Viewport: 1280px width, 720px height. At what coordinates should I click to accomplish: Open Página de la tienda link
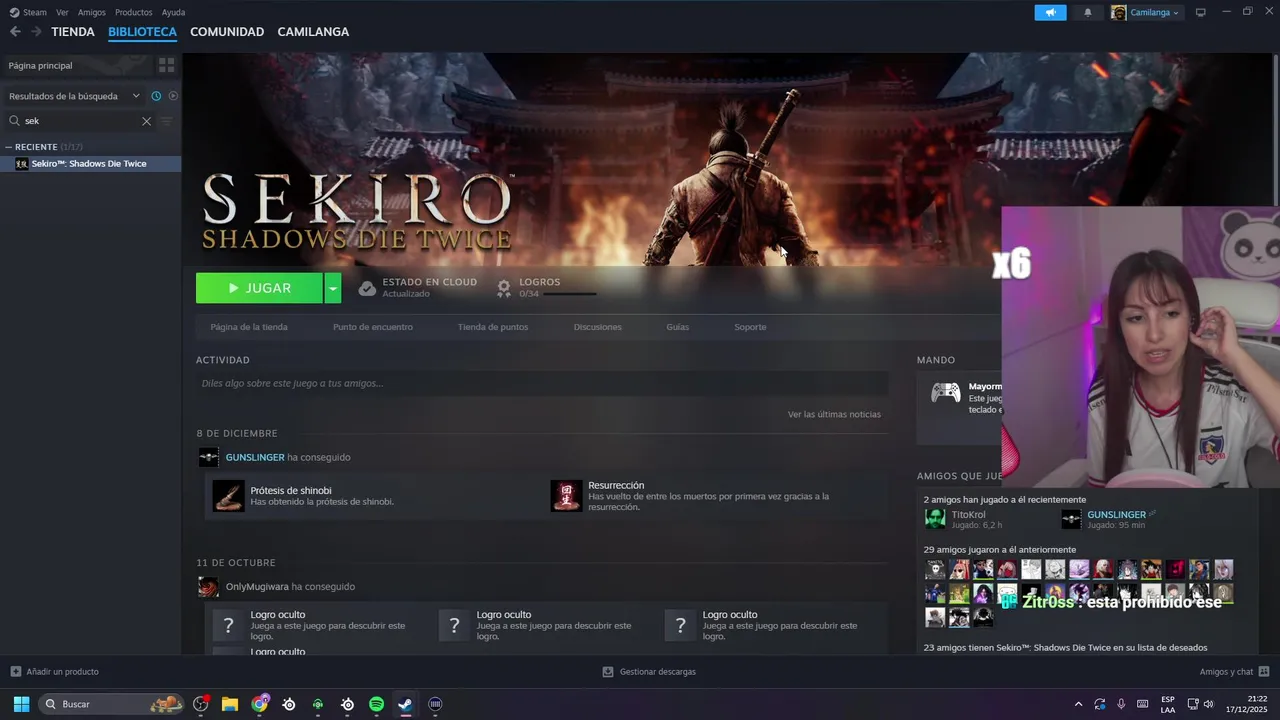[249, 327]
